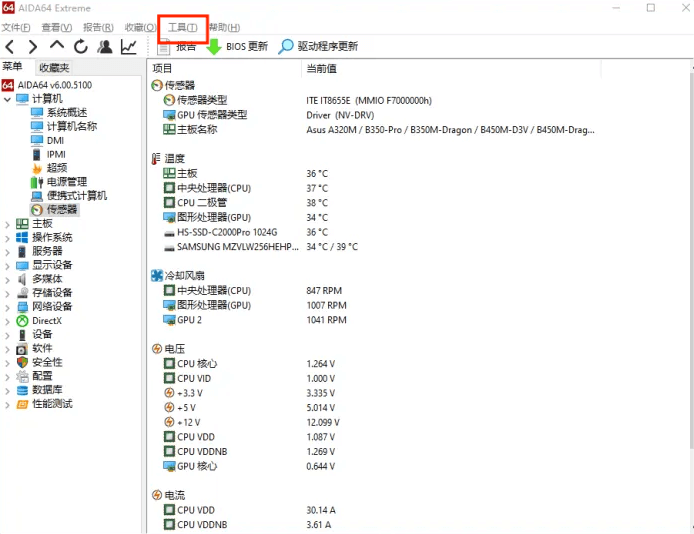
Task: Select 计算机名称 in the tree
Action: [x=64, y=127]
